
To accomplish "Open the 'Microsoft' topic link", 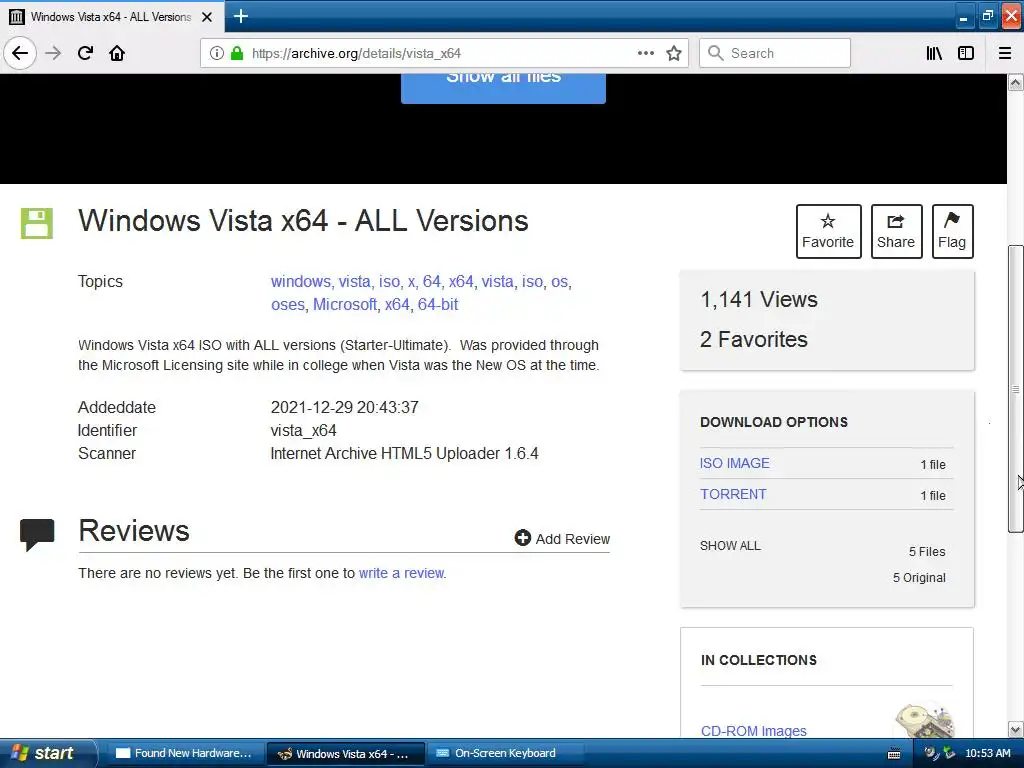I will [345, 304].
